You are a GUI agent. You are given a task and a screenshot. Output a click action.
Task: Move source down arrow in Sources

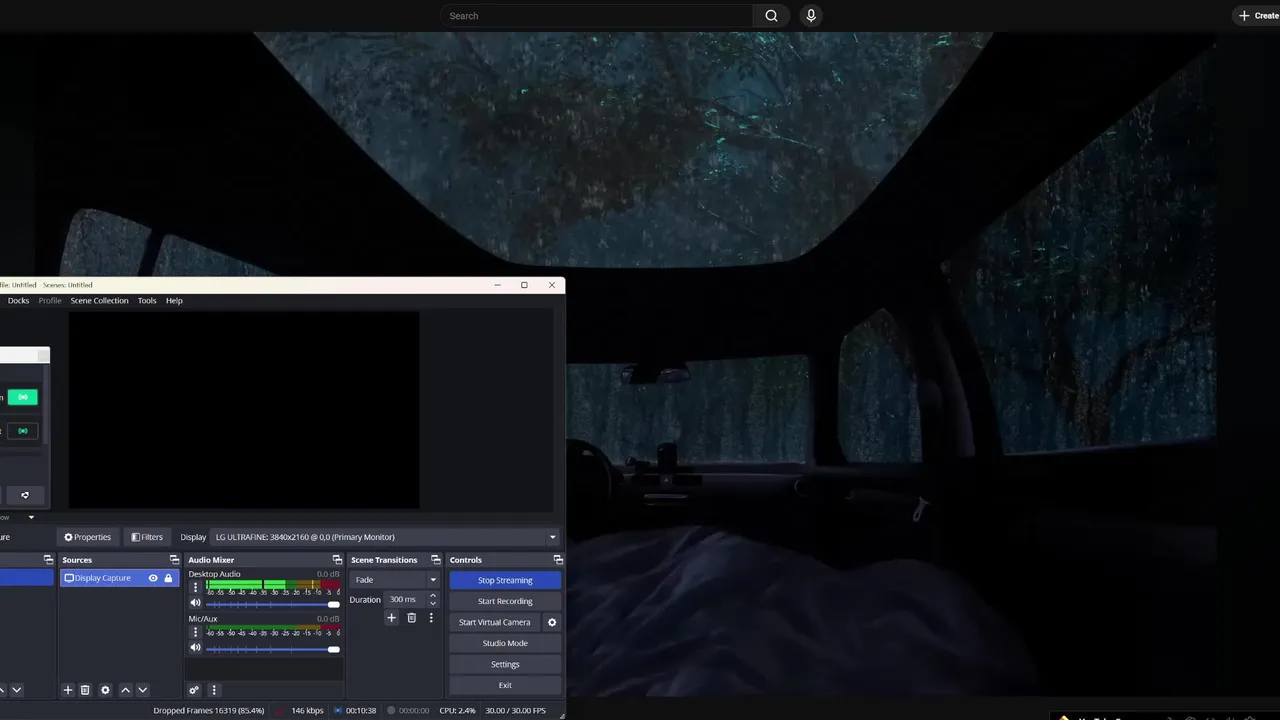[142, 690]
